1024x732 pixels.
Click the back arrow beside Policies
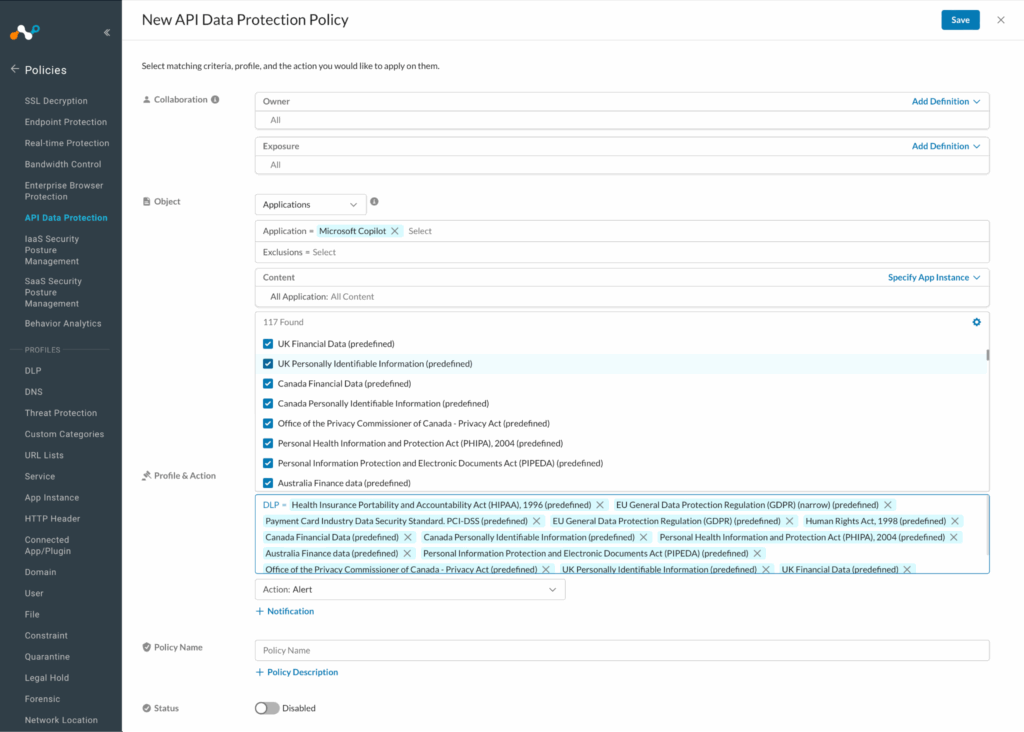click(x=14, y=70)
